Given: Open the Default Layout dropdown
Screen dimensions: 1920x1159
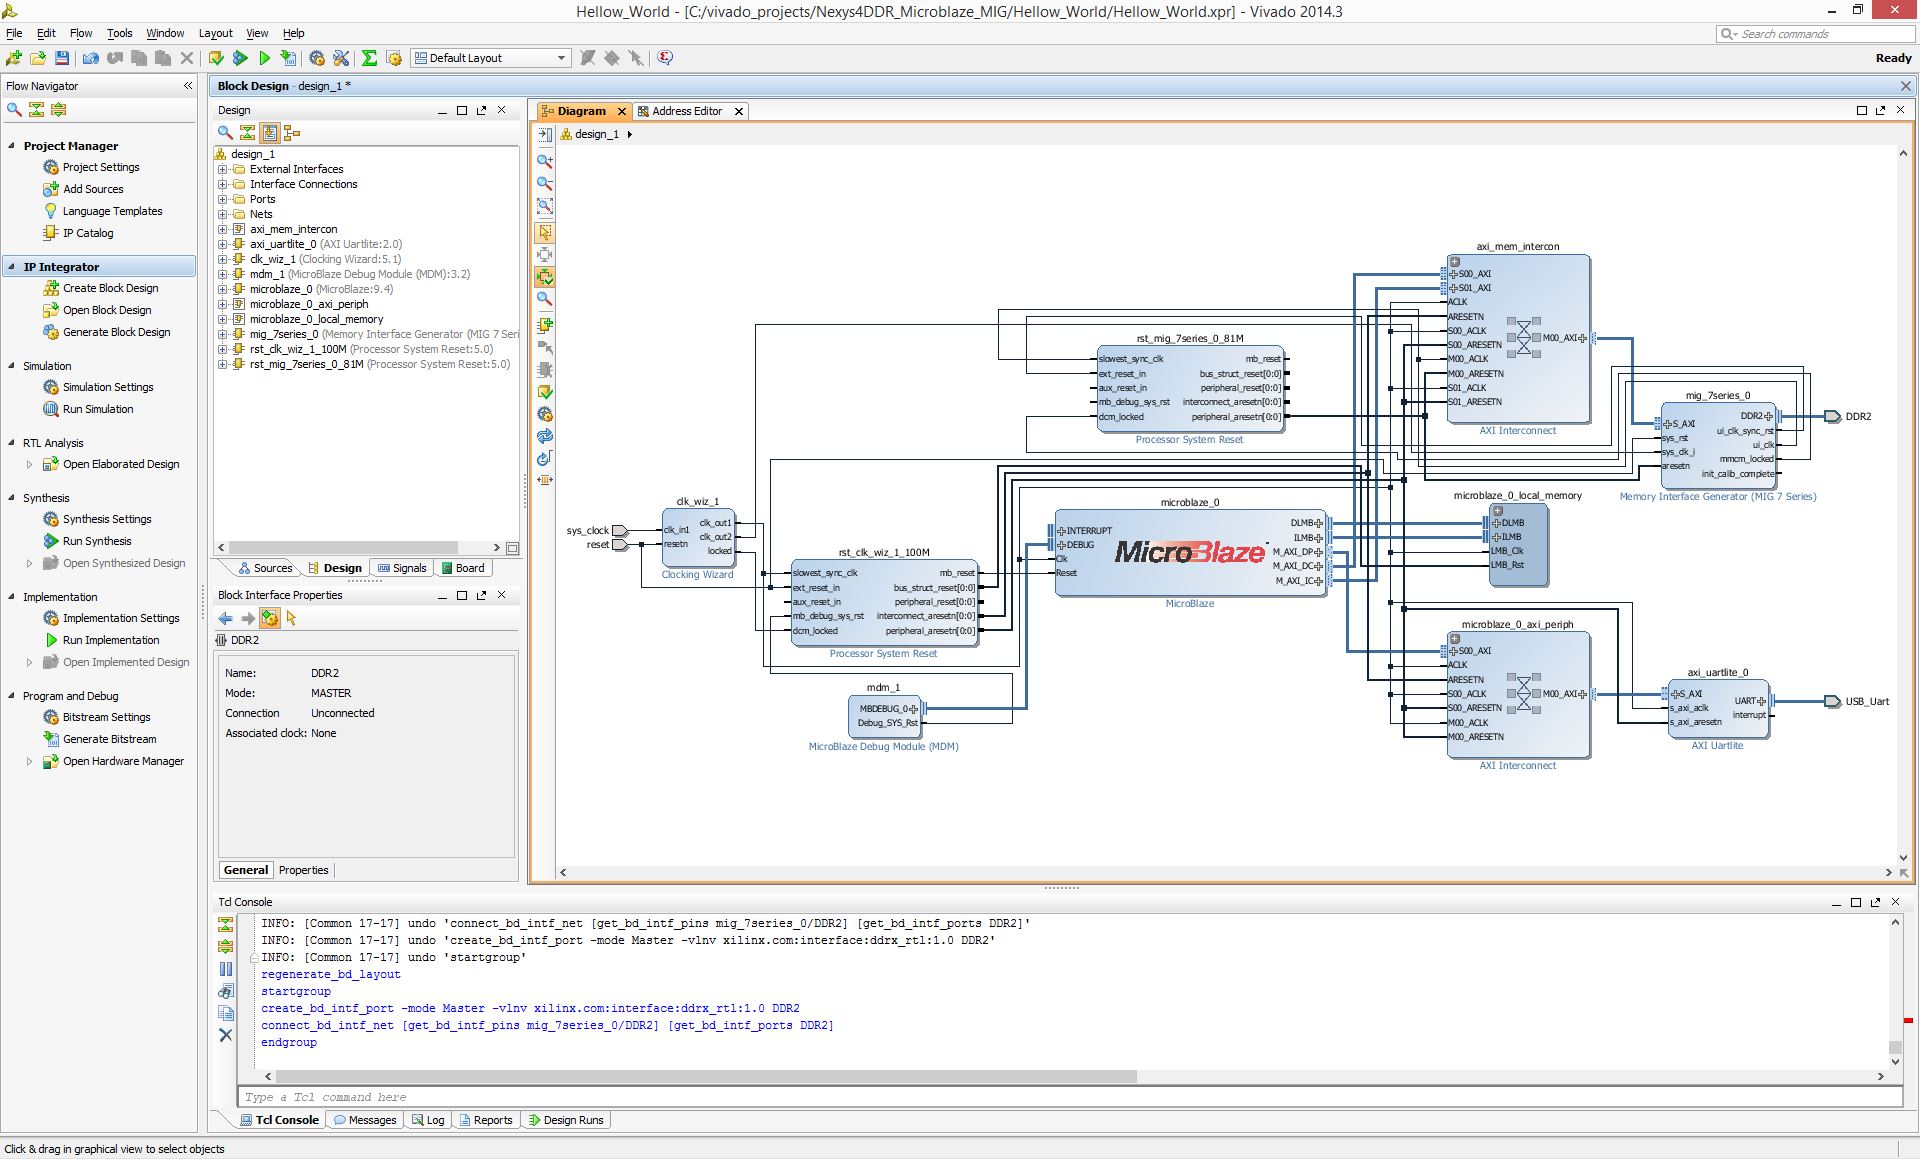Looking at the screenshot, I should pos(491,58).
